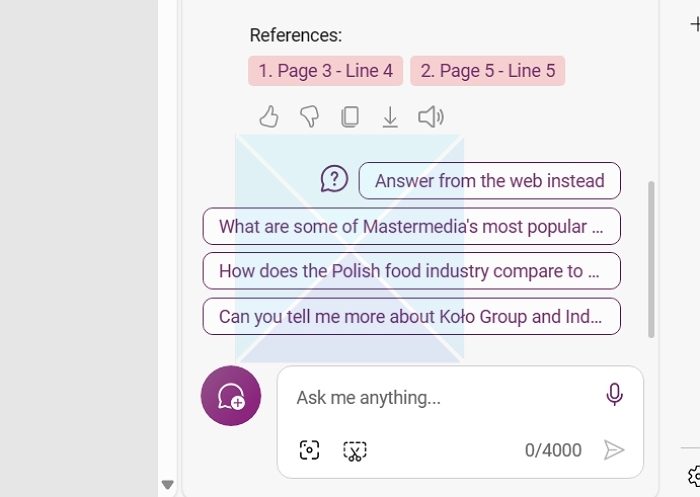
Task: Click the scroll down arrow at bottom
Action: click(x=168, y=485)
